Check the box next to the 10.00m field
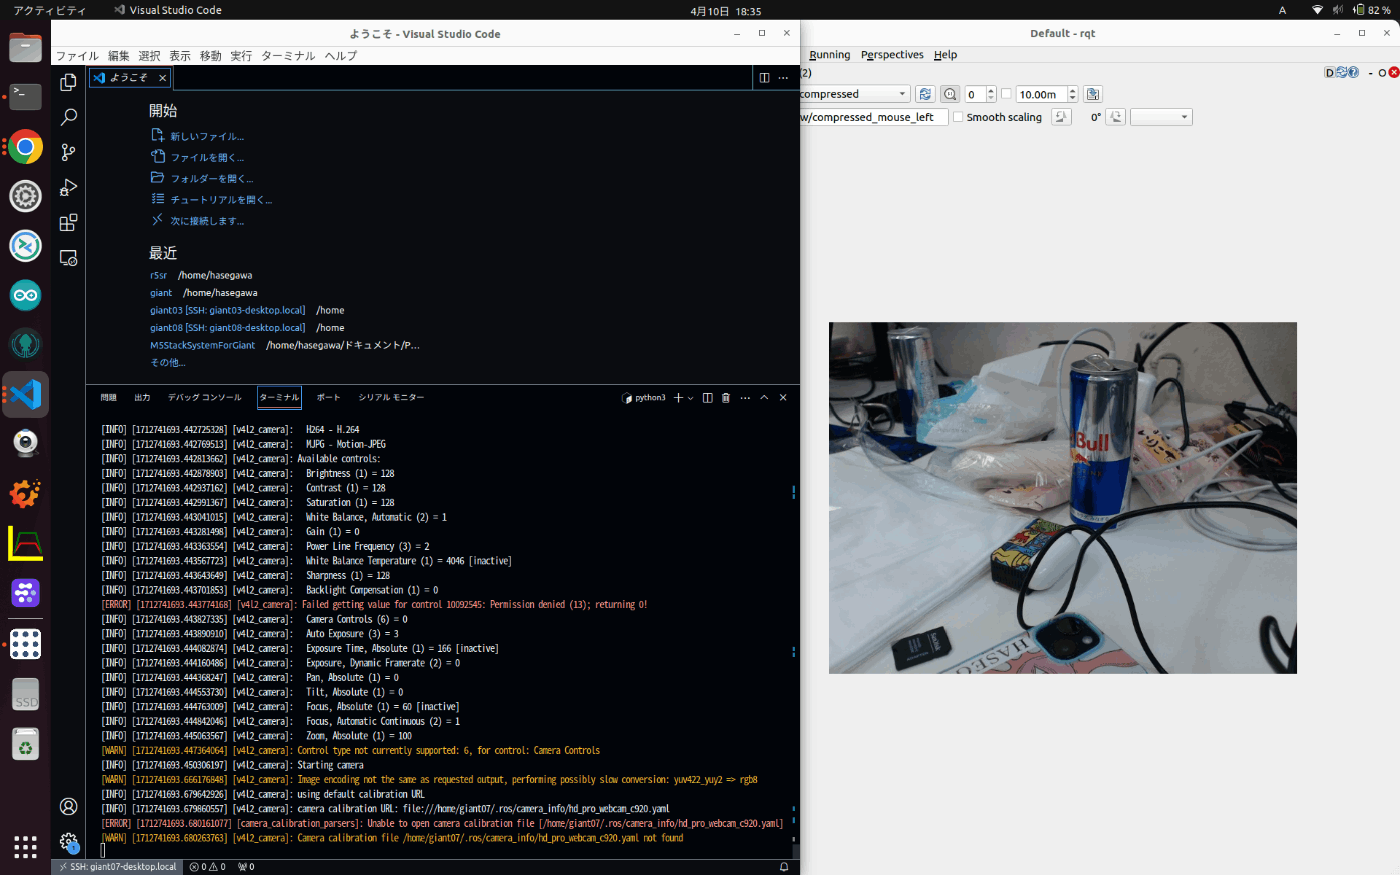The width and height of the screenshot is (1400, 875). coord(1007,93)
